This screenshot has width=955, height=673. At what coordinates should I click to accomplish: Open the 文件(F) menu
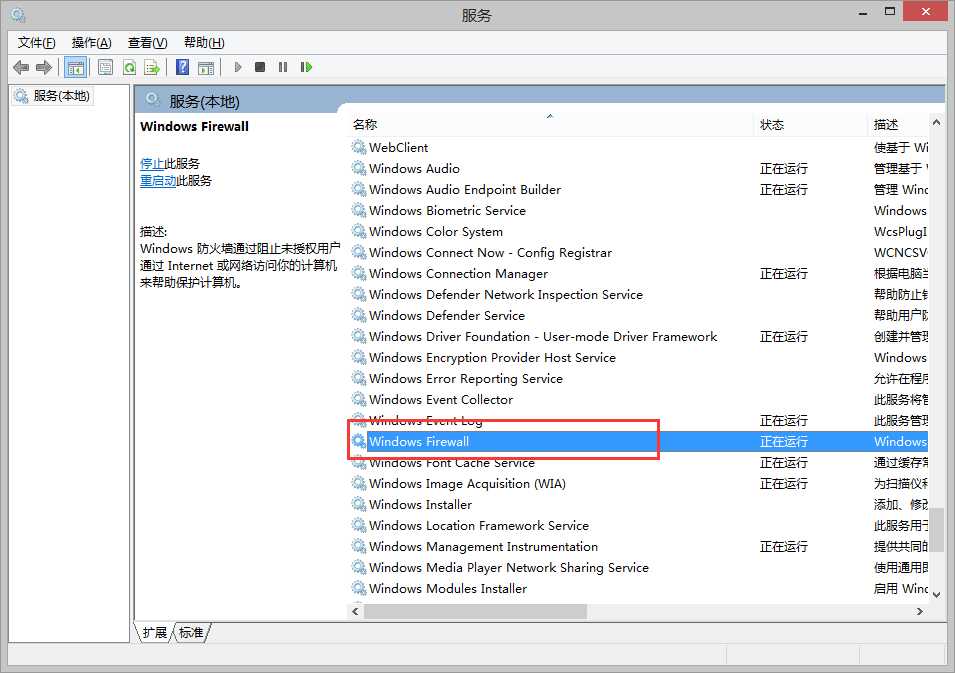pos(37,43)
